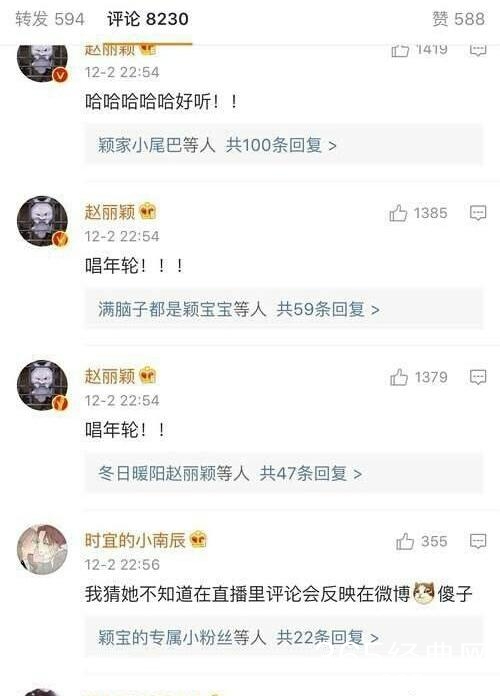Switch to 赞 588 tab
Viewport: 500px width, 696px height.
point(458,19)
